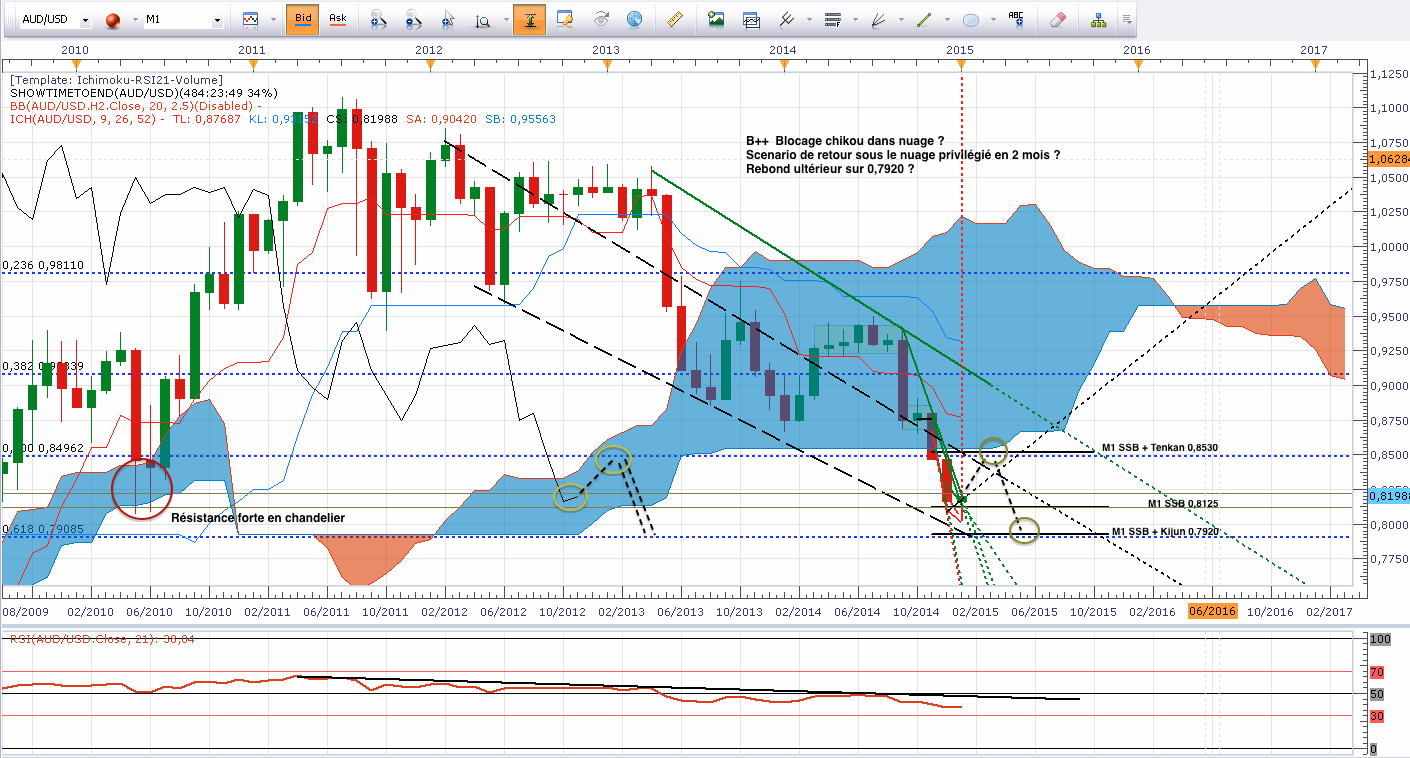Click the vertical scale zoom icon
The height and width of the screenshot is (758, 1410).
click(x=483, y=20)
